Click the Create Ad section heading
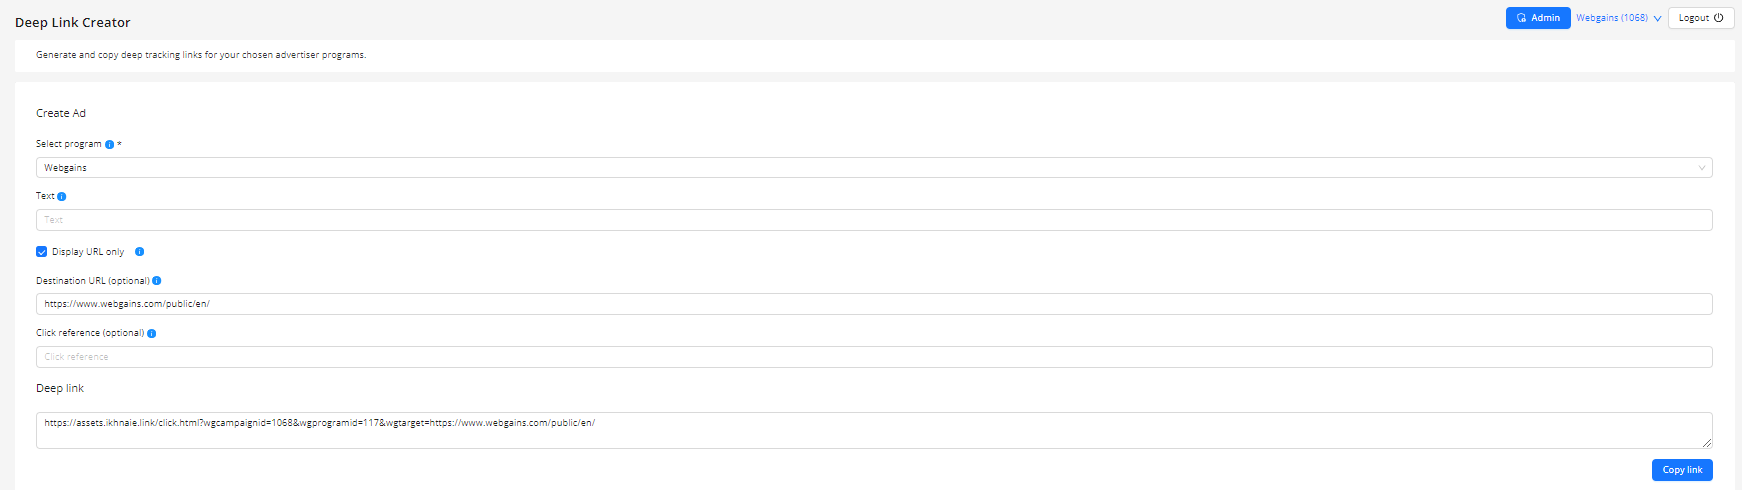This screenshot has width=1742, height=490. (61, 114)
